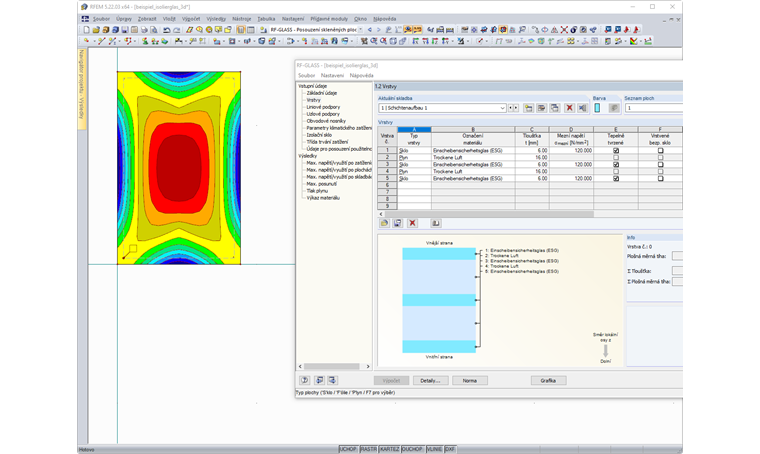This screenshot has height=454, width=760.
Task: Click the navigator tree horizontal scrollbar
Action: (332, 366)
